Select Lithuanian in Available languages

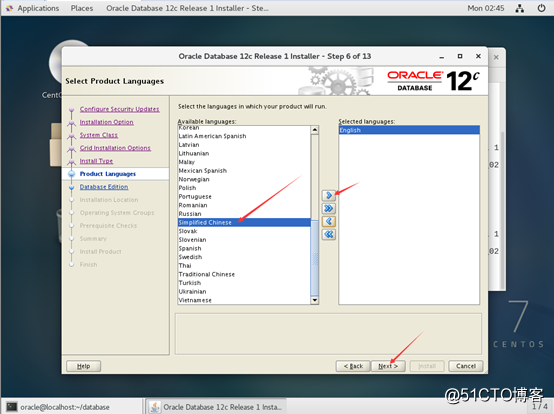244,153
